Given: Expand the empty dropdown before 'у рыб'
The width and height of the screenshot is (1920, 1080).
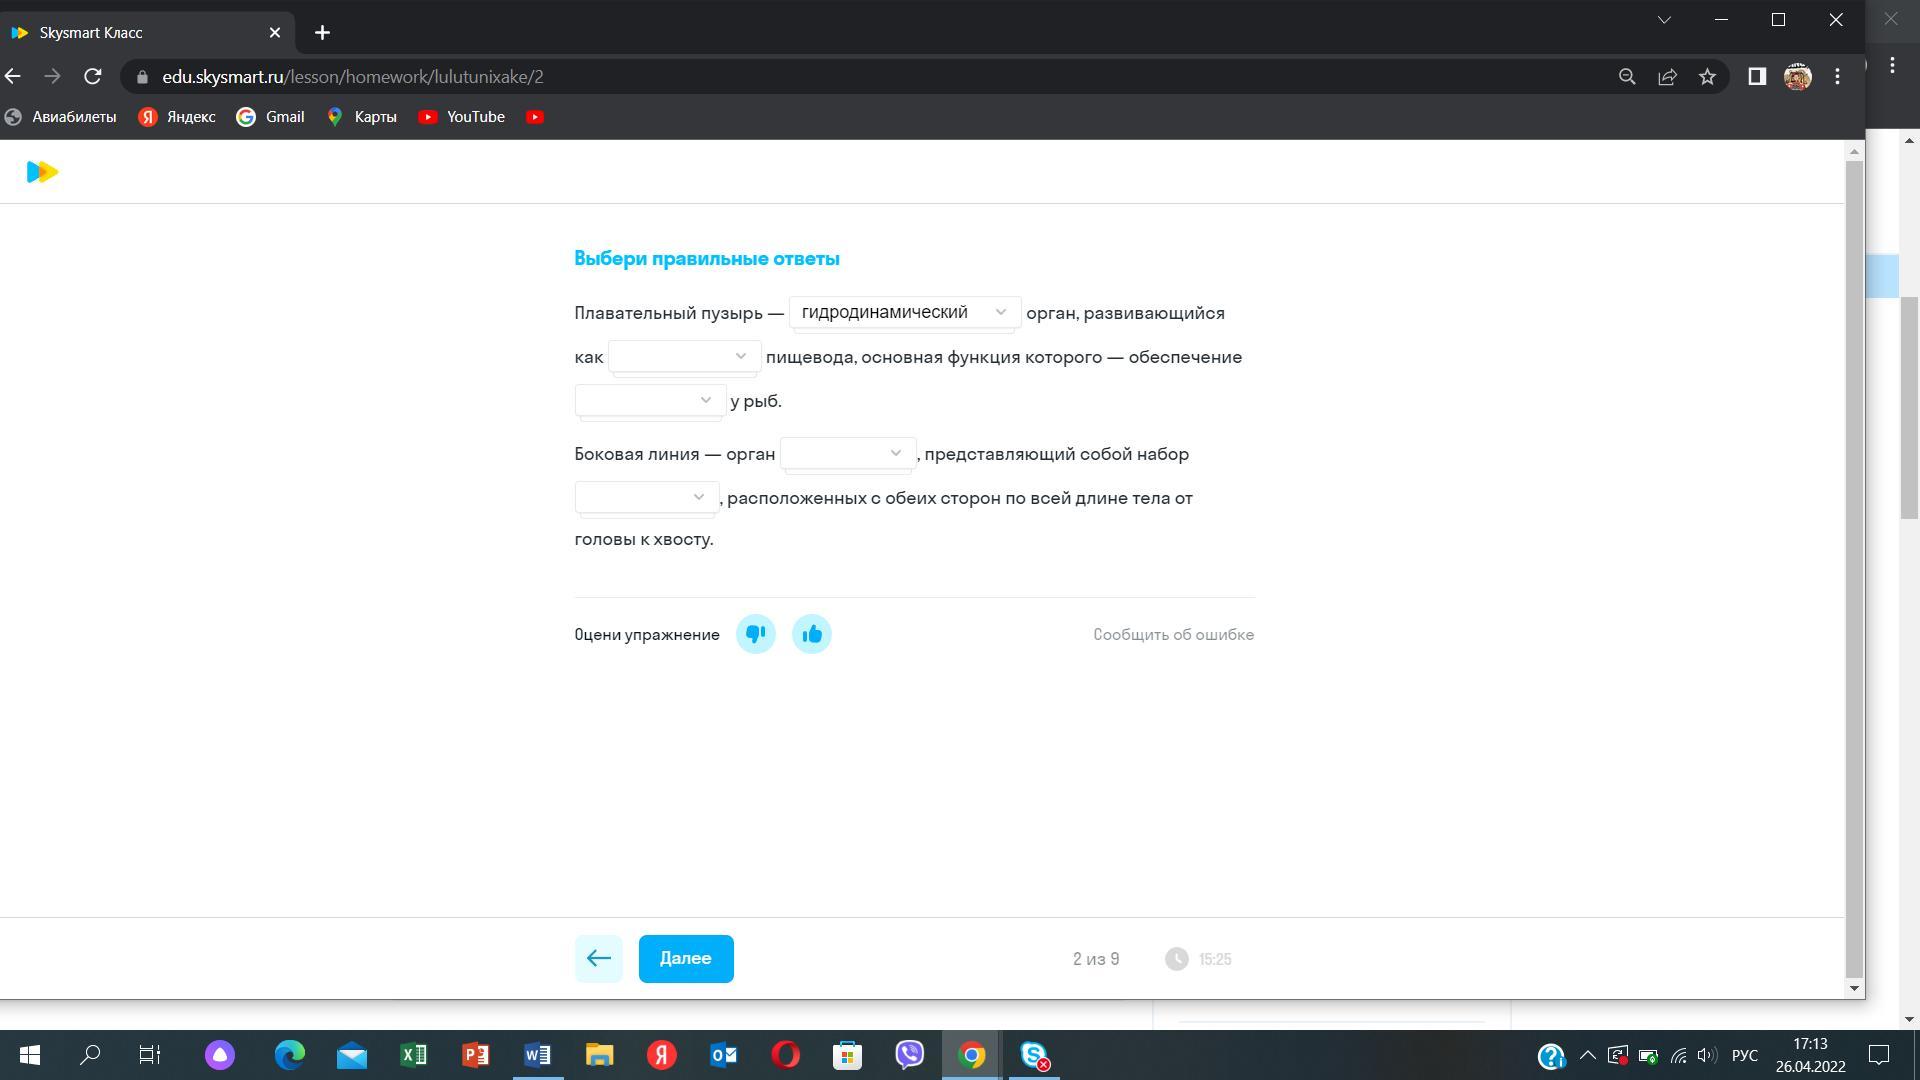Looking at the screenshot, I should pyautogui.click(x=650, y=401).
